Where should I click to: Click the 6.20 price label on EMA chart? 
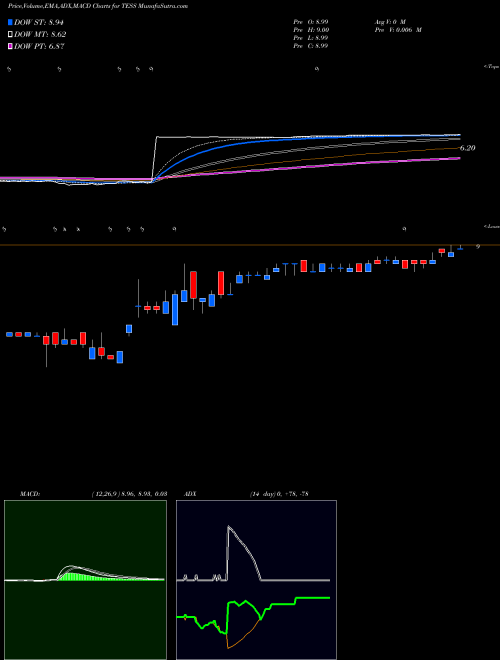pyautogui.click(x=467, y=148)
